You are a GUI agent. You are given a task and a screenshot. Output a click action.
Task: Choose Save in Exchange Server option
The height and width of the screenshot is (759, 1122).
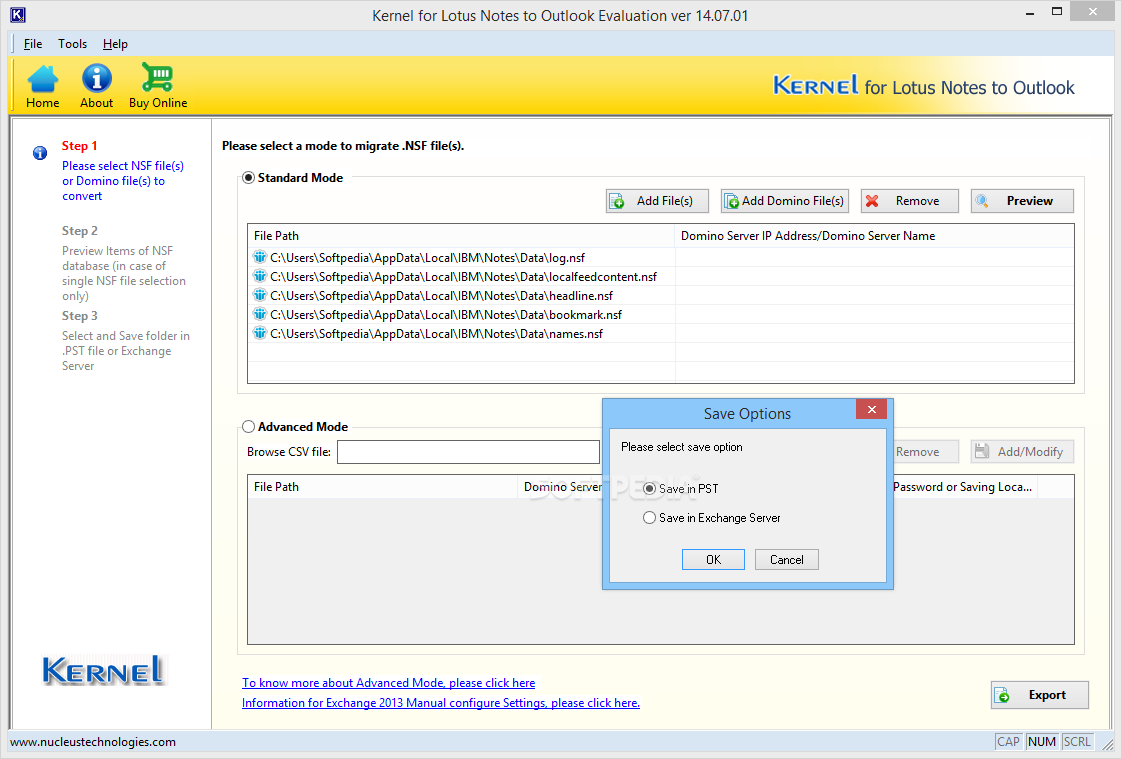pyautogui.click(x=650, y=518)
